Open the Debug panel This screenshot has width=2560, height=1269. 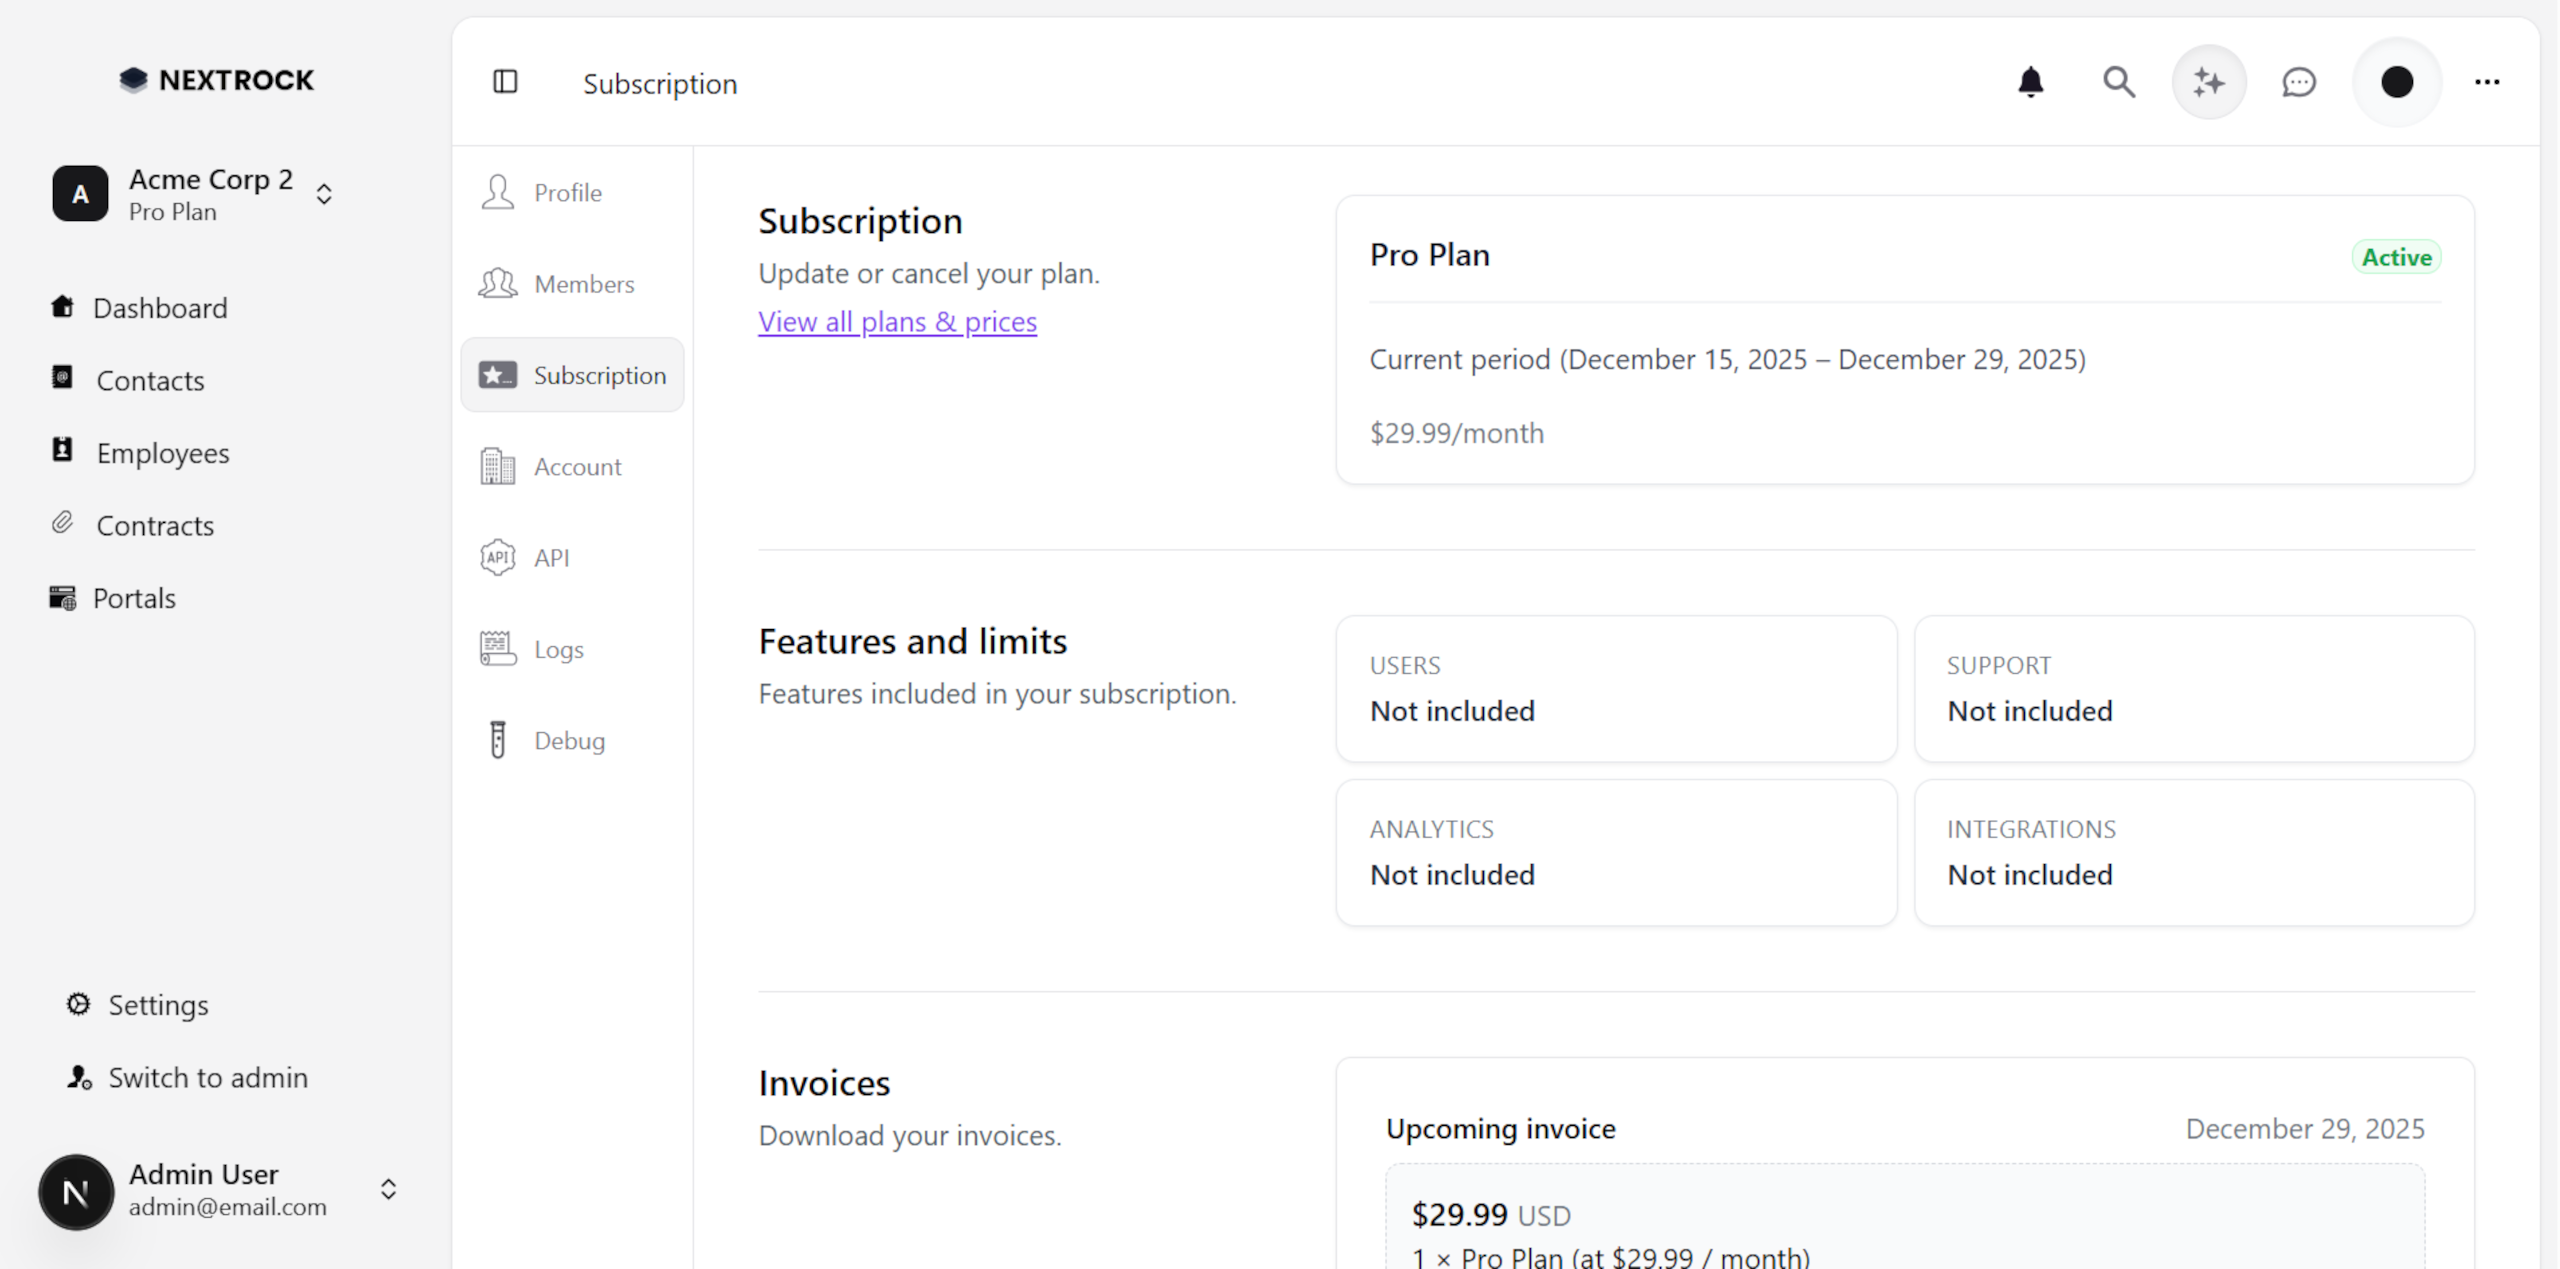(569, 740)
